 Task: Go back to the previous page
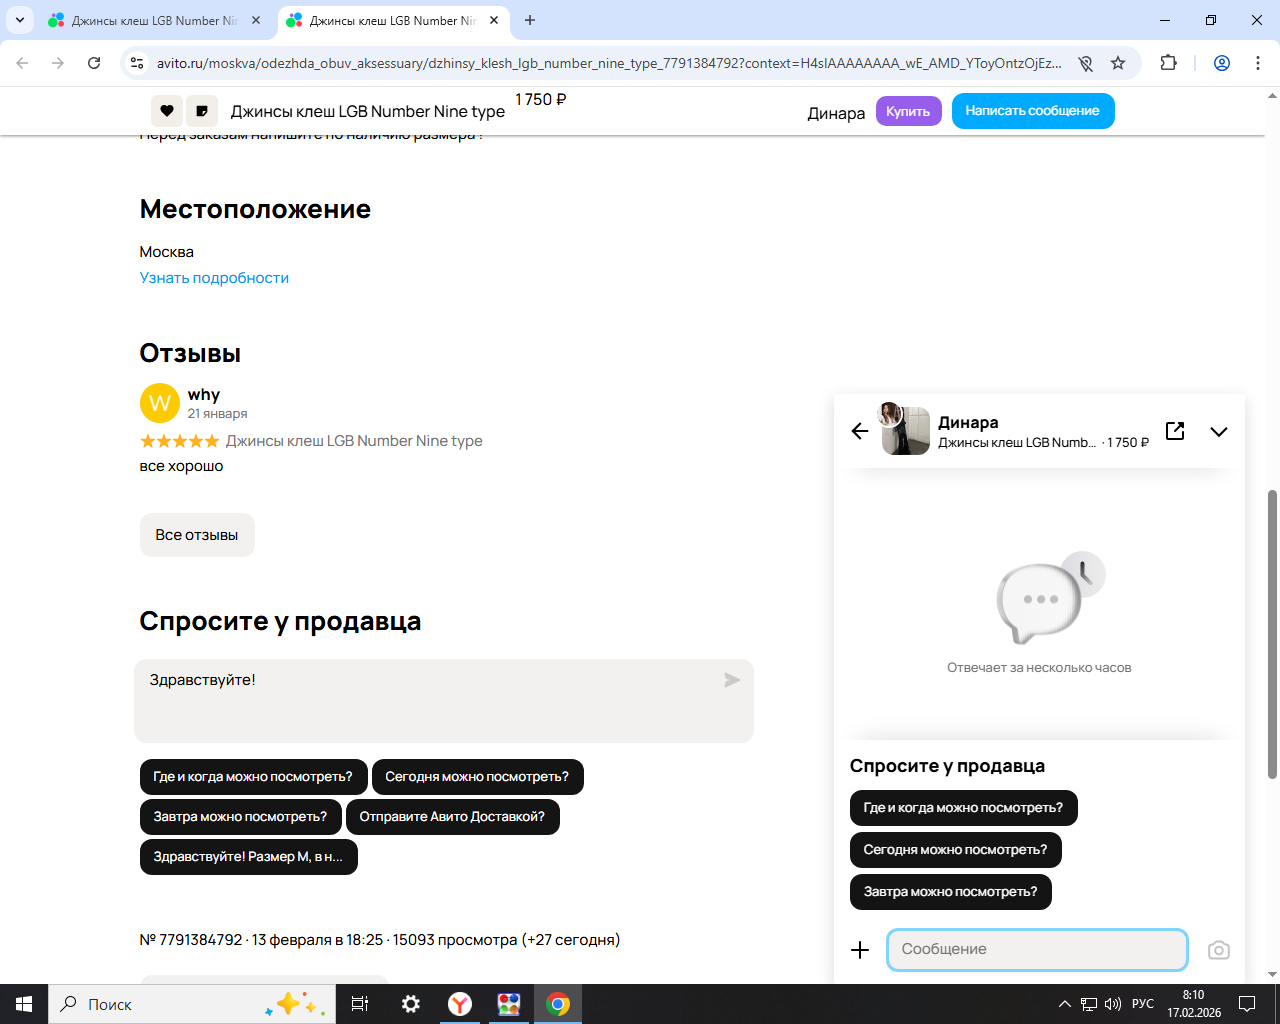tap(23, 63)
